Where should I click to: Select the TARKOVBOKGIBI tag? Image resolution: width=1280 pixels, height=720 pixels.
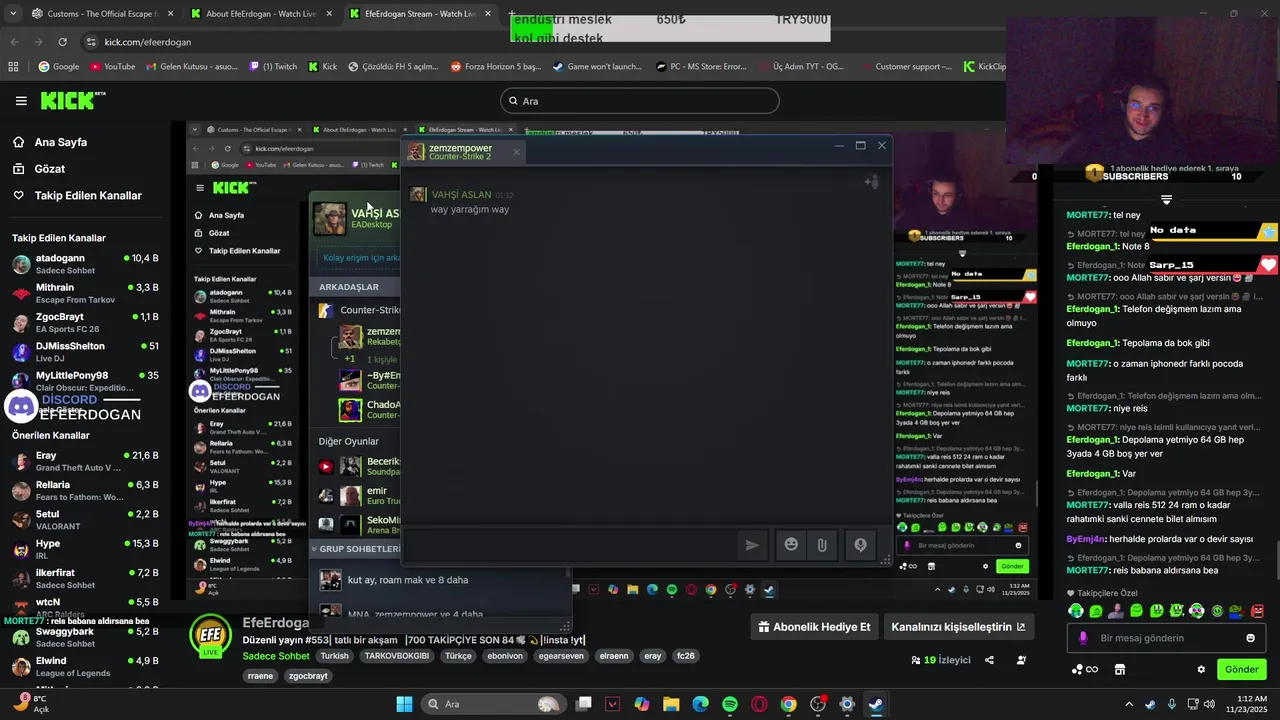coord(396,656)
